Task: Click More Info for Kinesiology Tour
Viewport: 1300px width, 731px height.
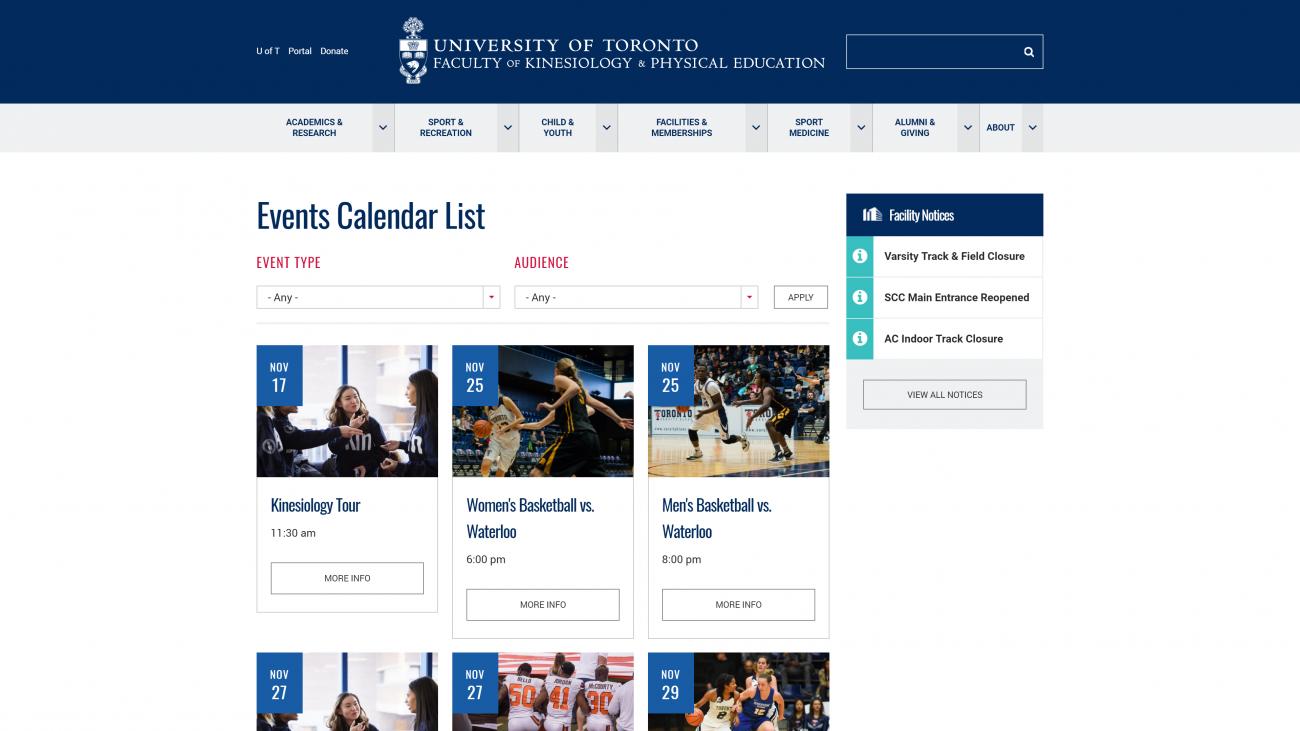Action: pos(347,578)
